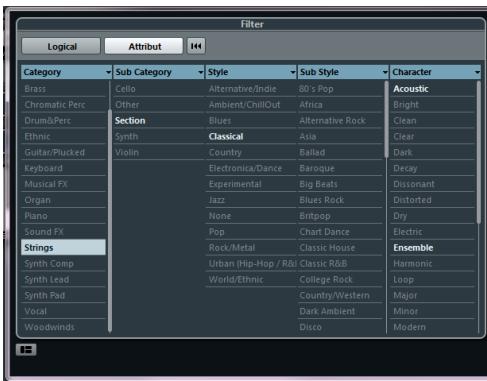Viewport: 487px width, 381px height.
Task: Select Britpop sub style
Action: pos(340,216)
